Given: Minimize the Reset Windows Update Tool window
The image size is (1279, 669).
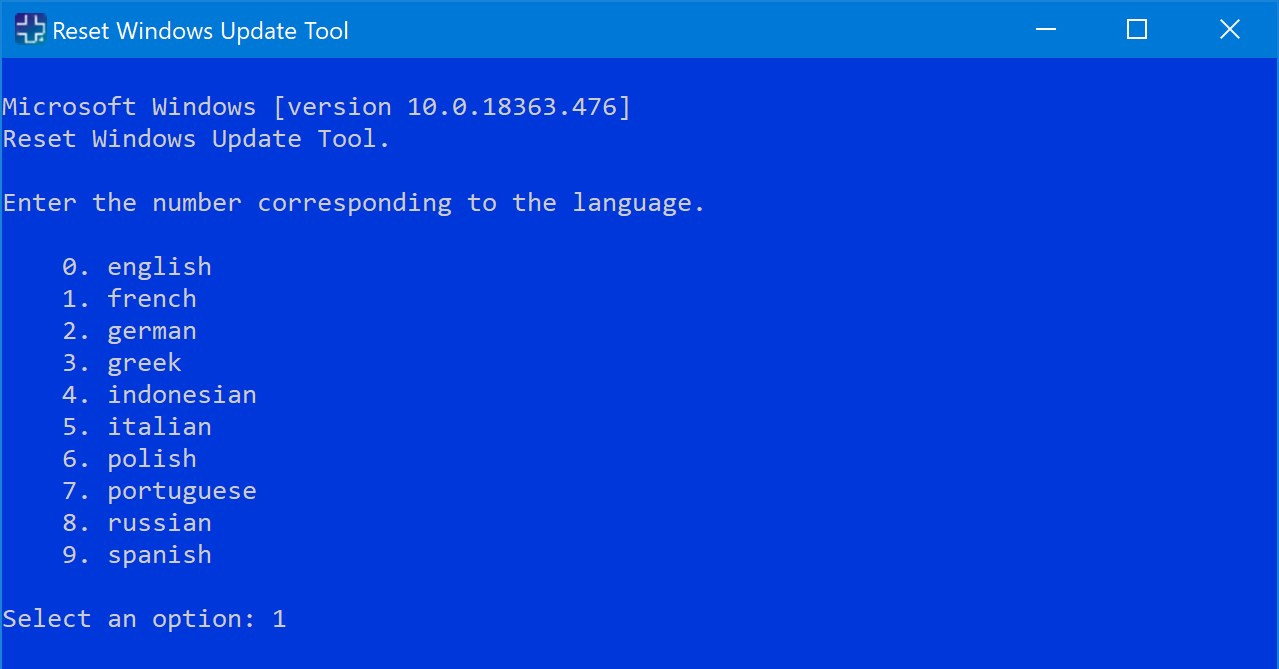Looking at the screenshot, I should (1044, 30).
